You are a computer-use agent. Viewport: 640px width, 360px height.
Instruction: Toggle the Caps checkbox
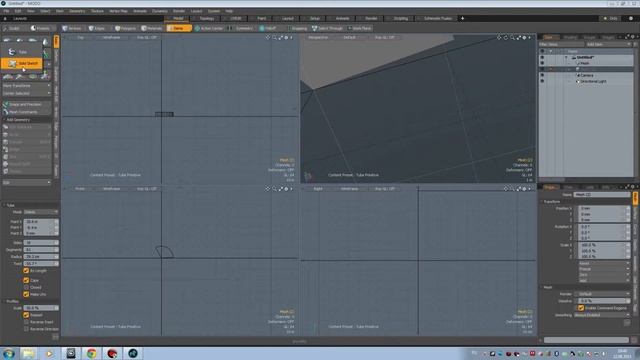click(x=26, y=280)
